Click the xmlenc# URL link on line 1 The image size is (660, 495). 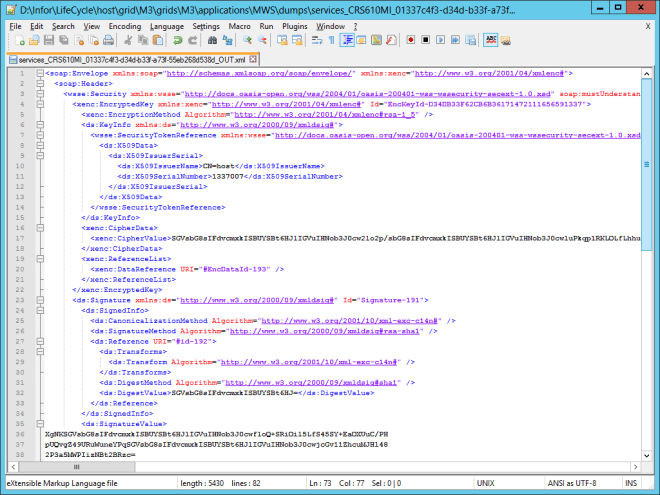pos(491,74)
